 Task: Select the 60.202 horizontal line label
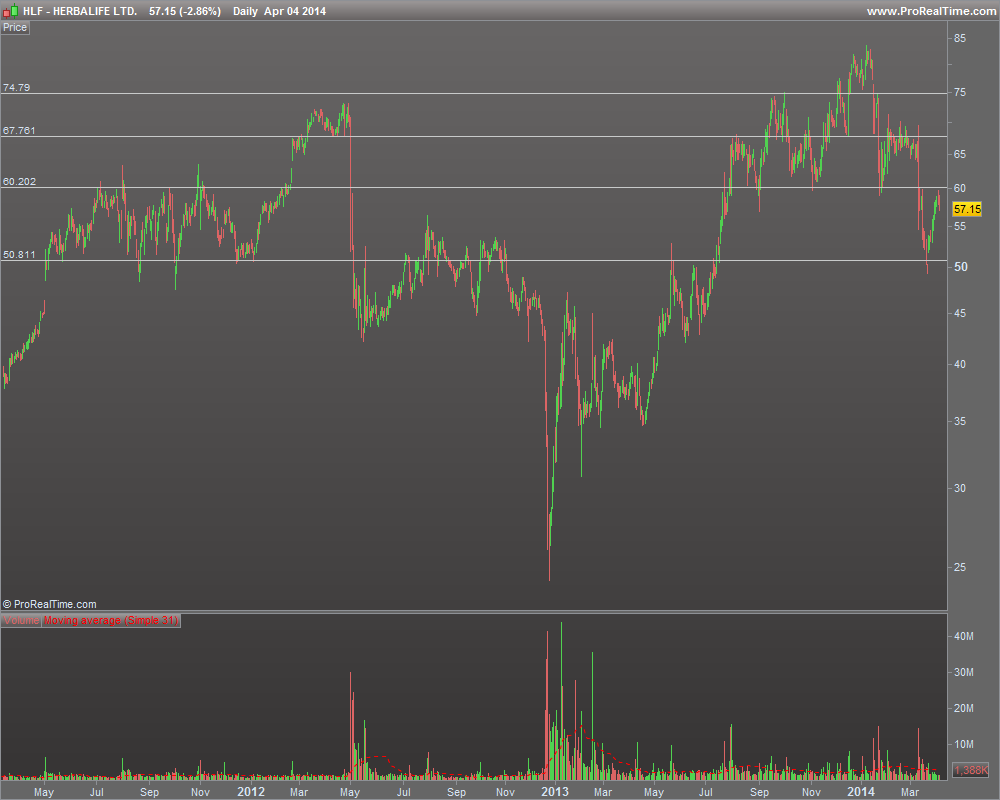click(x=19, y=181)
